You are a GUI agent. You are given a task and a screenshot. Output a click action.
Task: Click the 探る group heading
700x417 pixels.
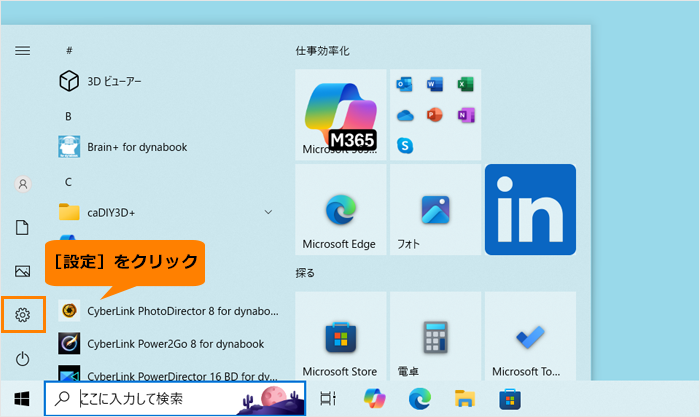(305, 273)
